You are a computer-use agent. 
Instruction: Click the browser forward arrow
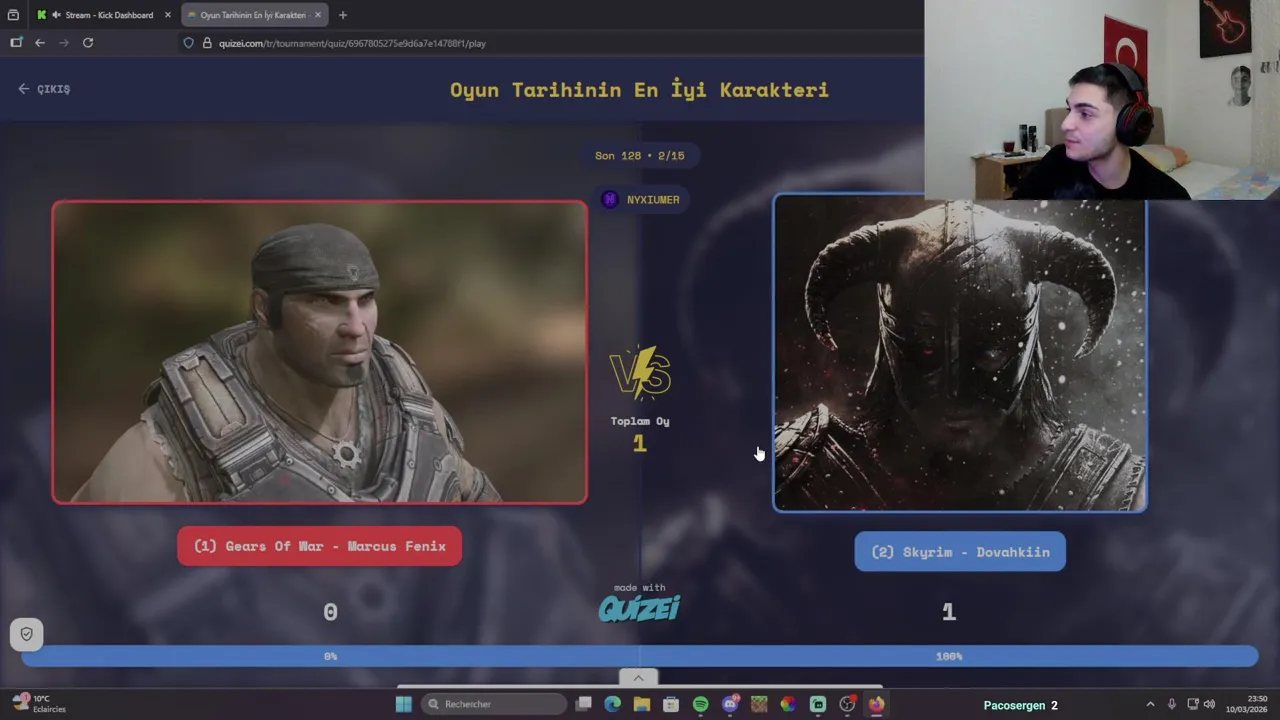pos(64,43)
